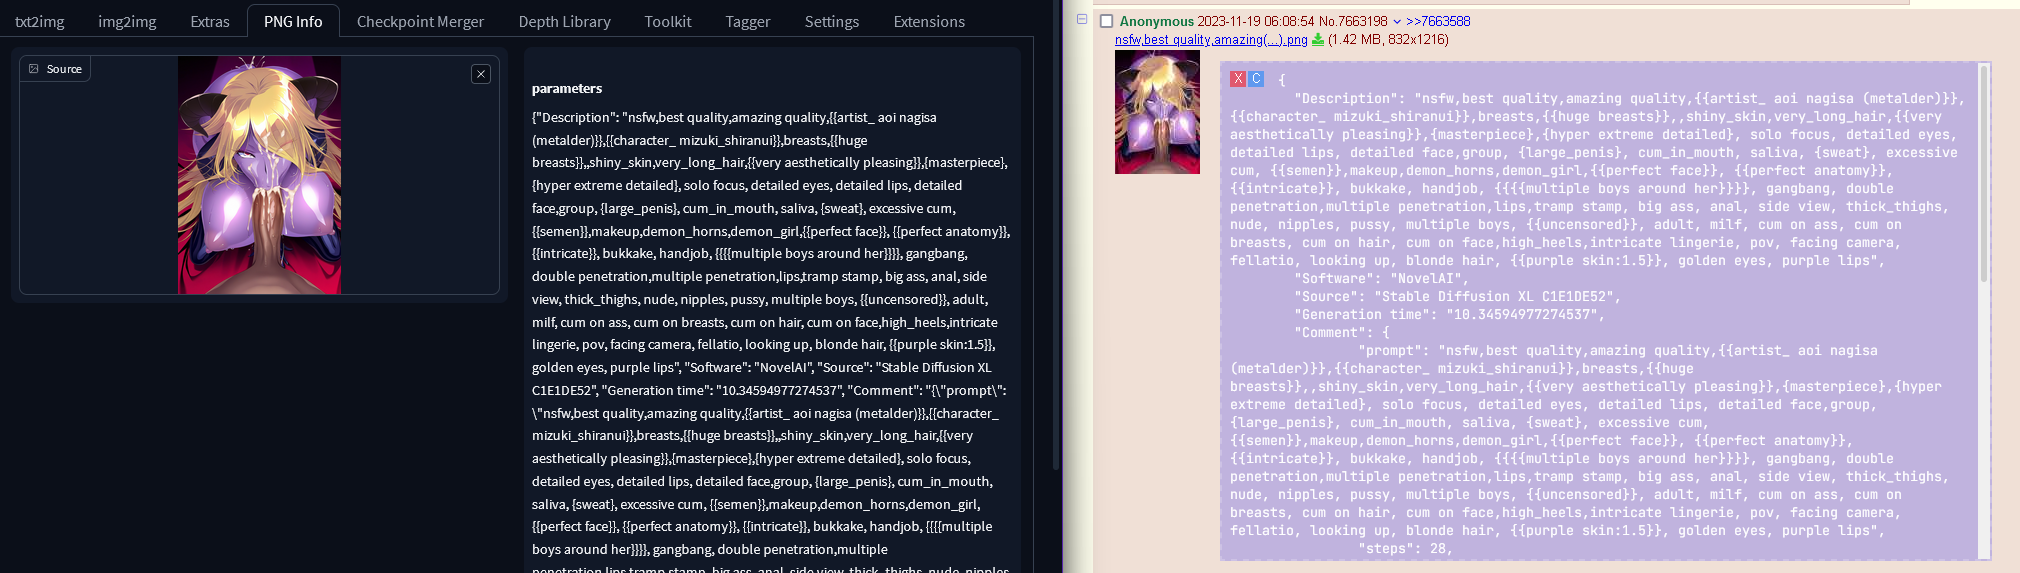2020x573 pixels.
Task: Go to the Checkpoint Merger tab
Action: [420, 21]
